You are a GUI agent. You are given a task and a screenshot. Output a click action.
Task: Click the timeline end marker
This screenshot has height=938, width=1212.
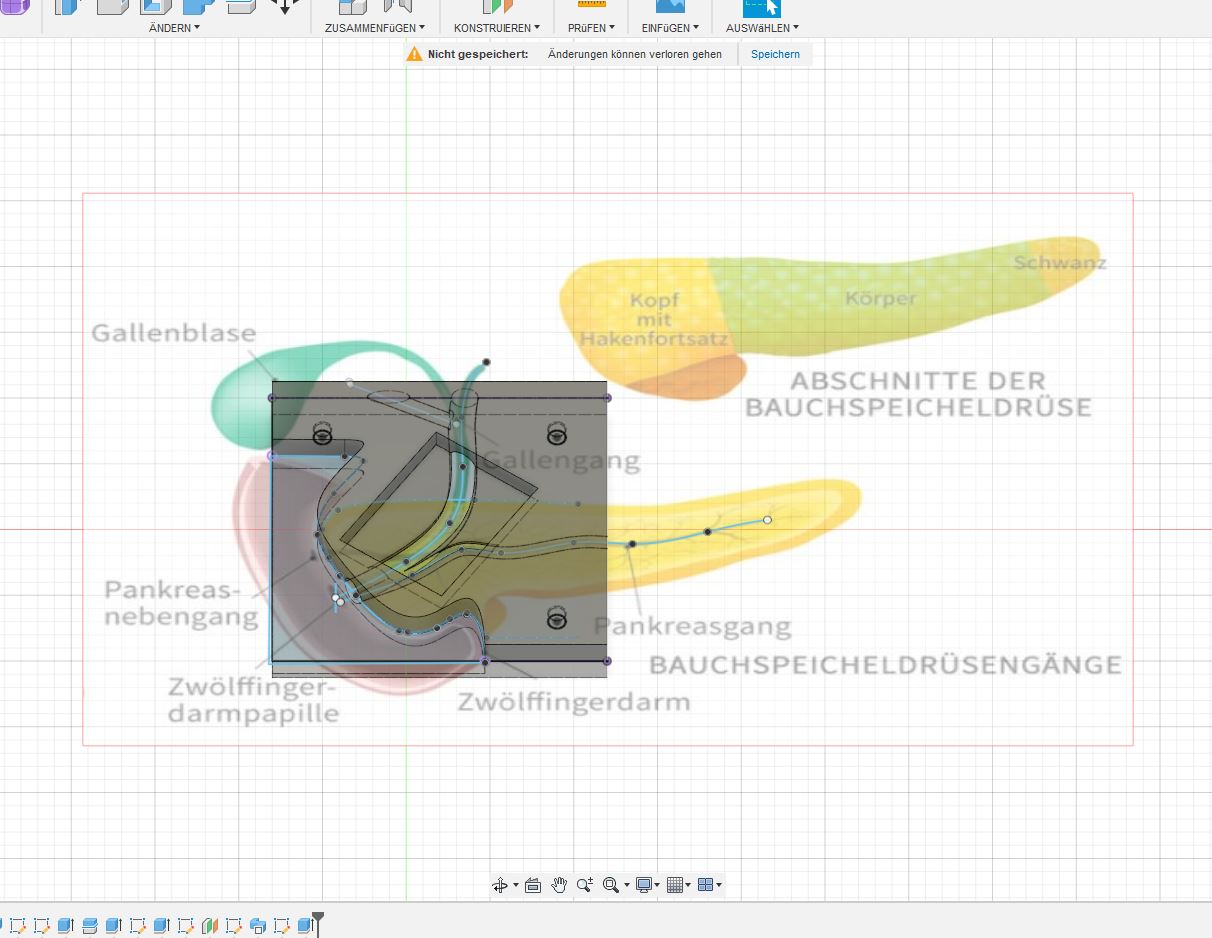click(318, 922)
